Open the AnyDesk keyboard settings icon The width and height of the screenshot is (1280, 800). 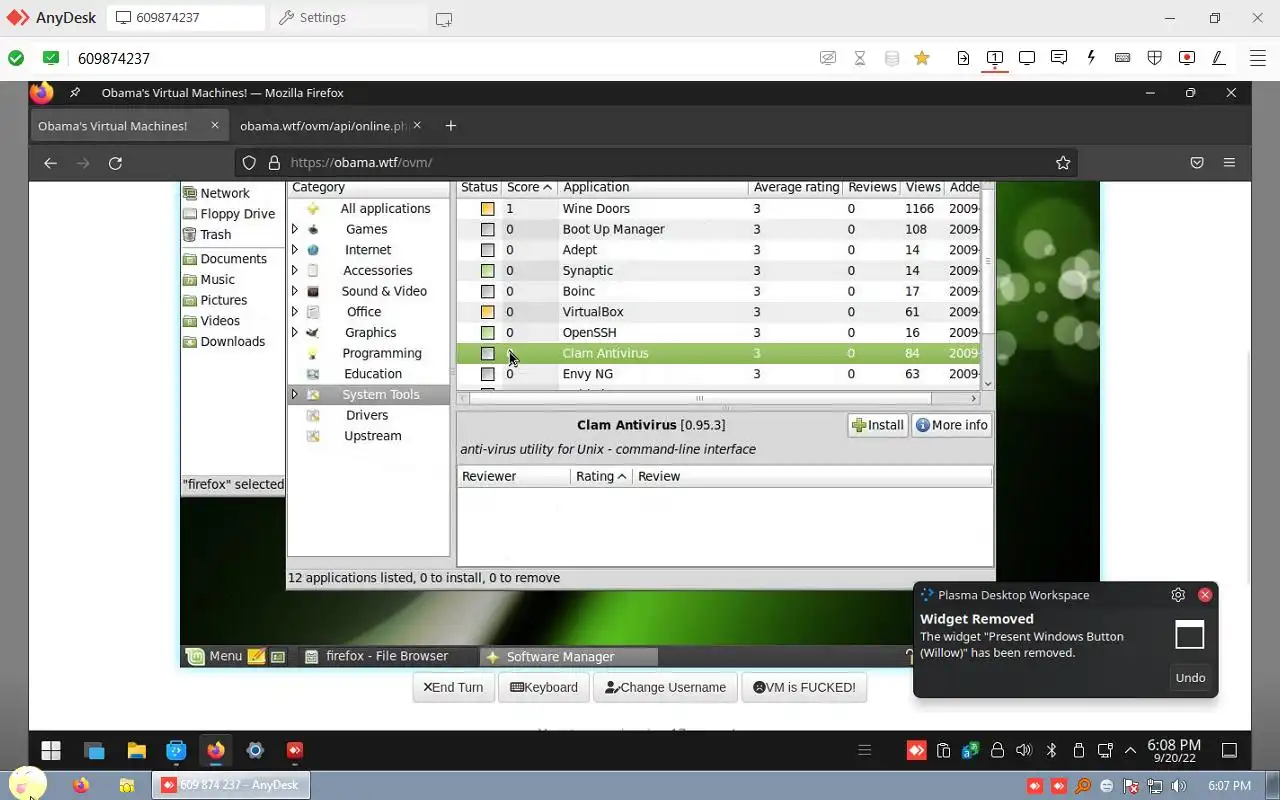coord(1123,58)
